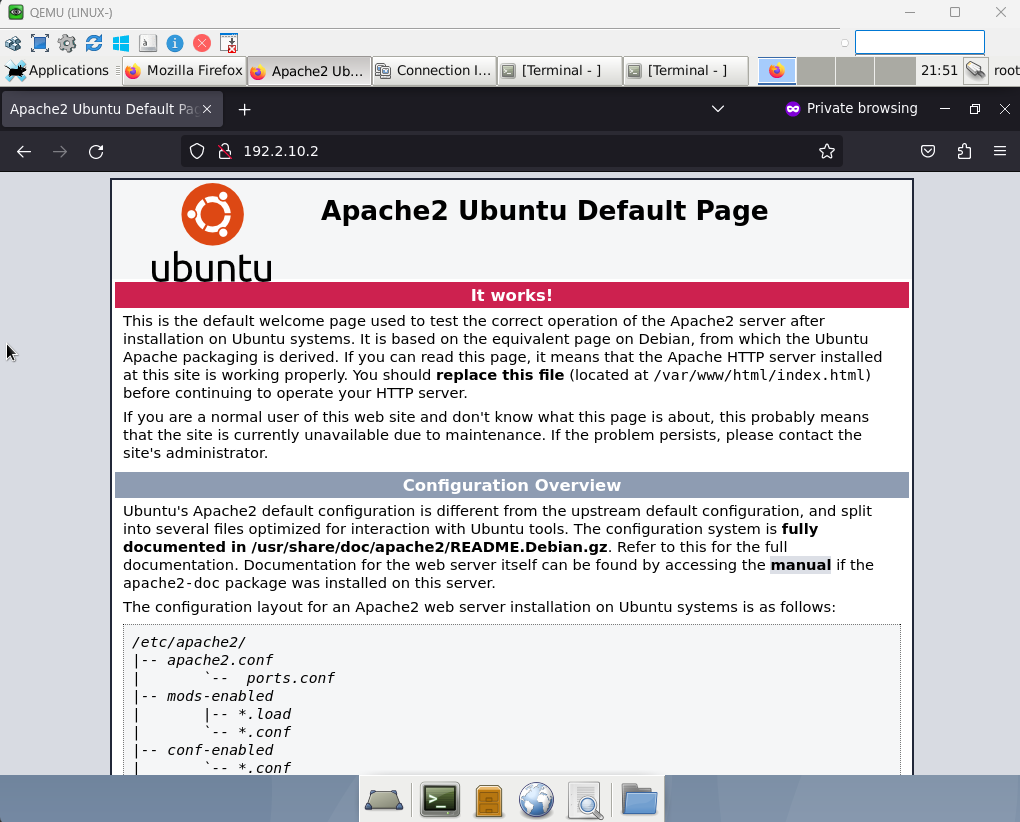Open a new Firefox tab
This screenshot has width=1020, height=822.
[245, 110]
